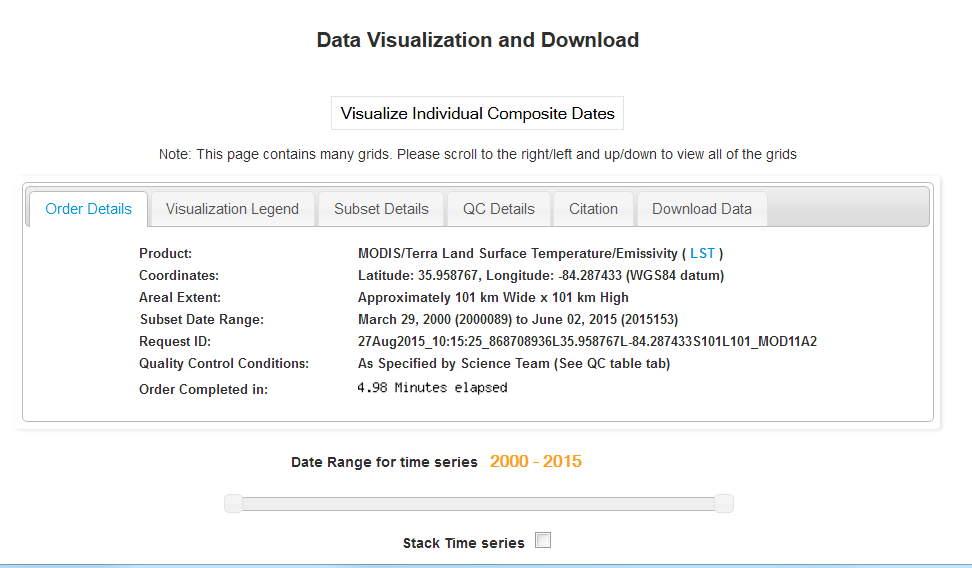This screenshot has height=568, width=972.
Task: Click the latitude and longitude coordinates value
Action: click(540, 276)
